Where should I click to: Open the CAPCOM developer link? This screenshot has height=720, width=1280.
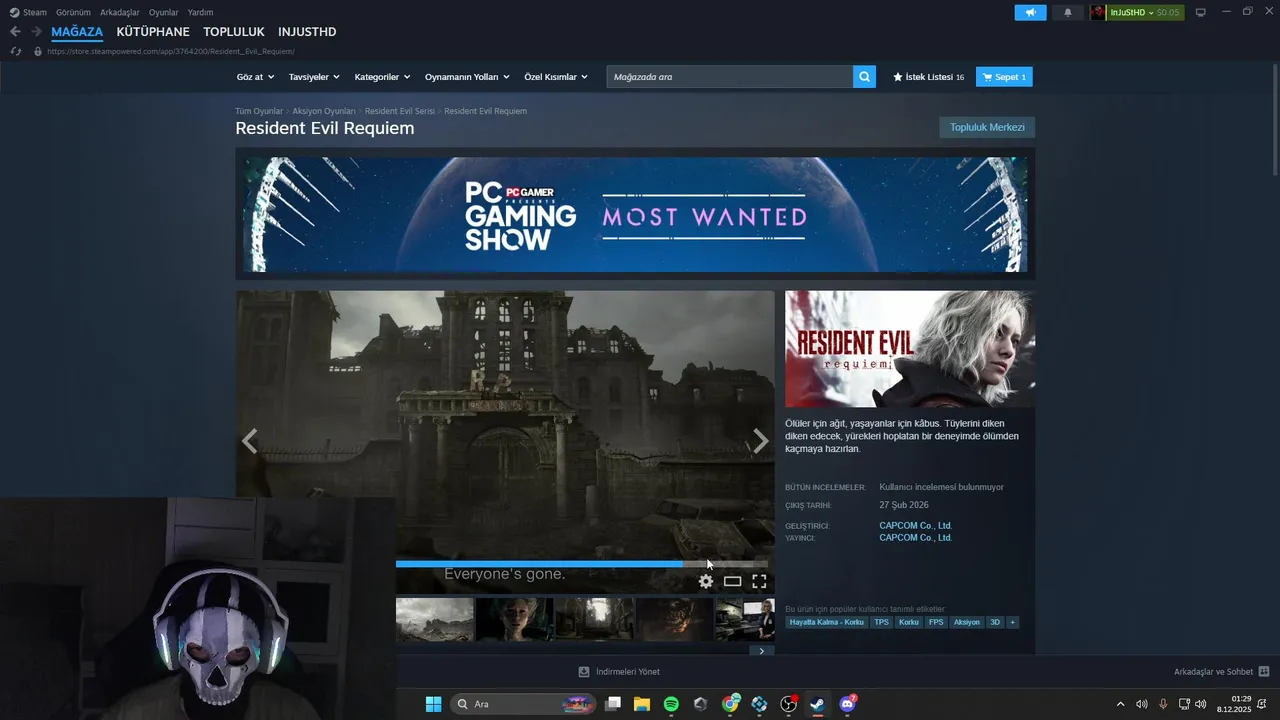point(915,525)
